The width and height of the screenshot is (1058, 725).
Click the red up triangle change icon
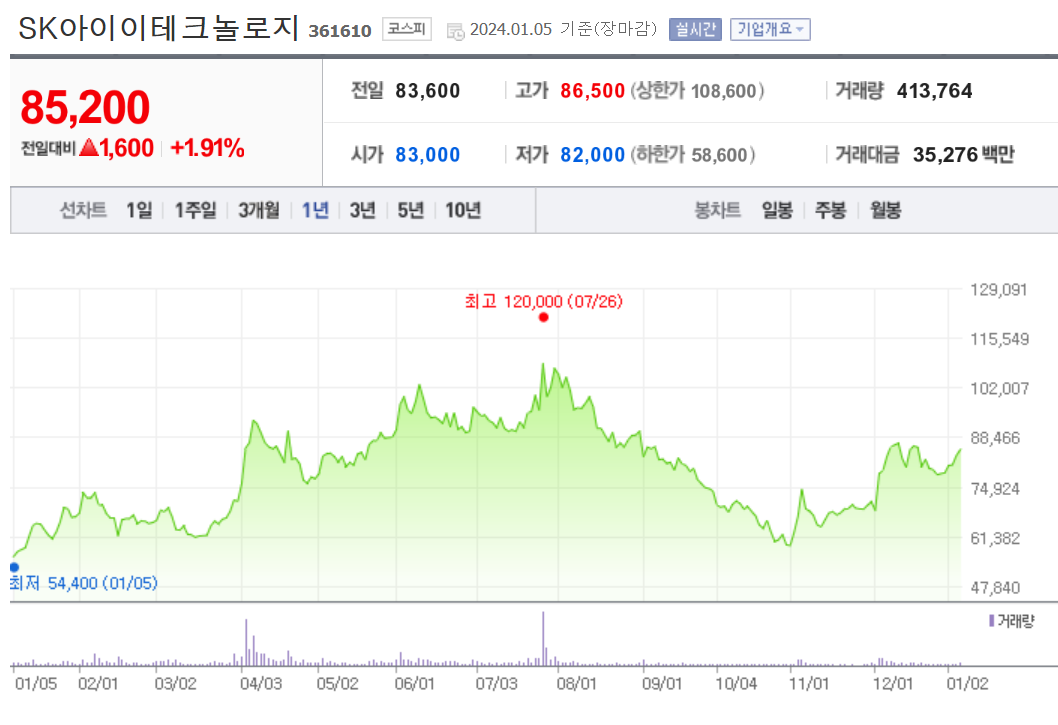[89, 147]
